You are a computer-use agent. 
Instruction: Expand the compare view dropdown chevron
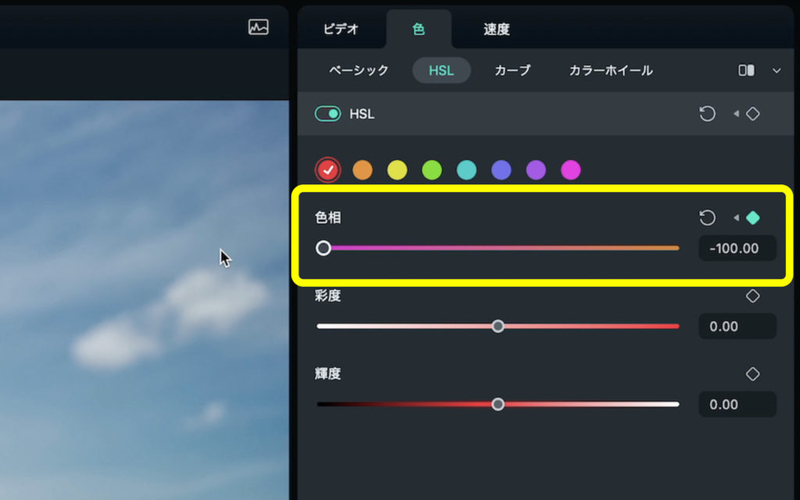coord(777,70)
